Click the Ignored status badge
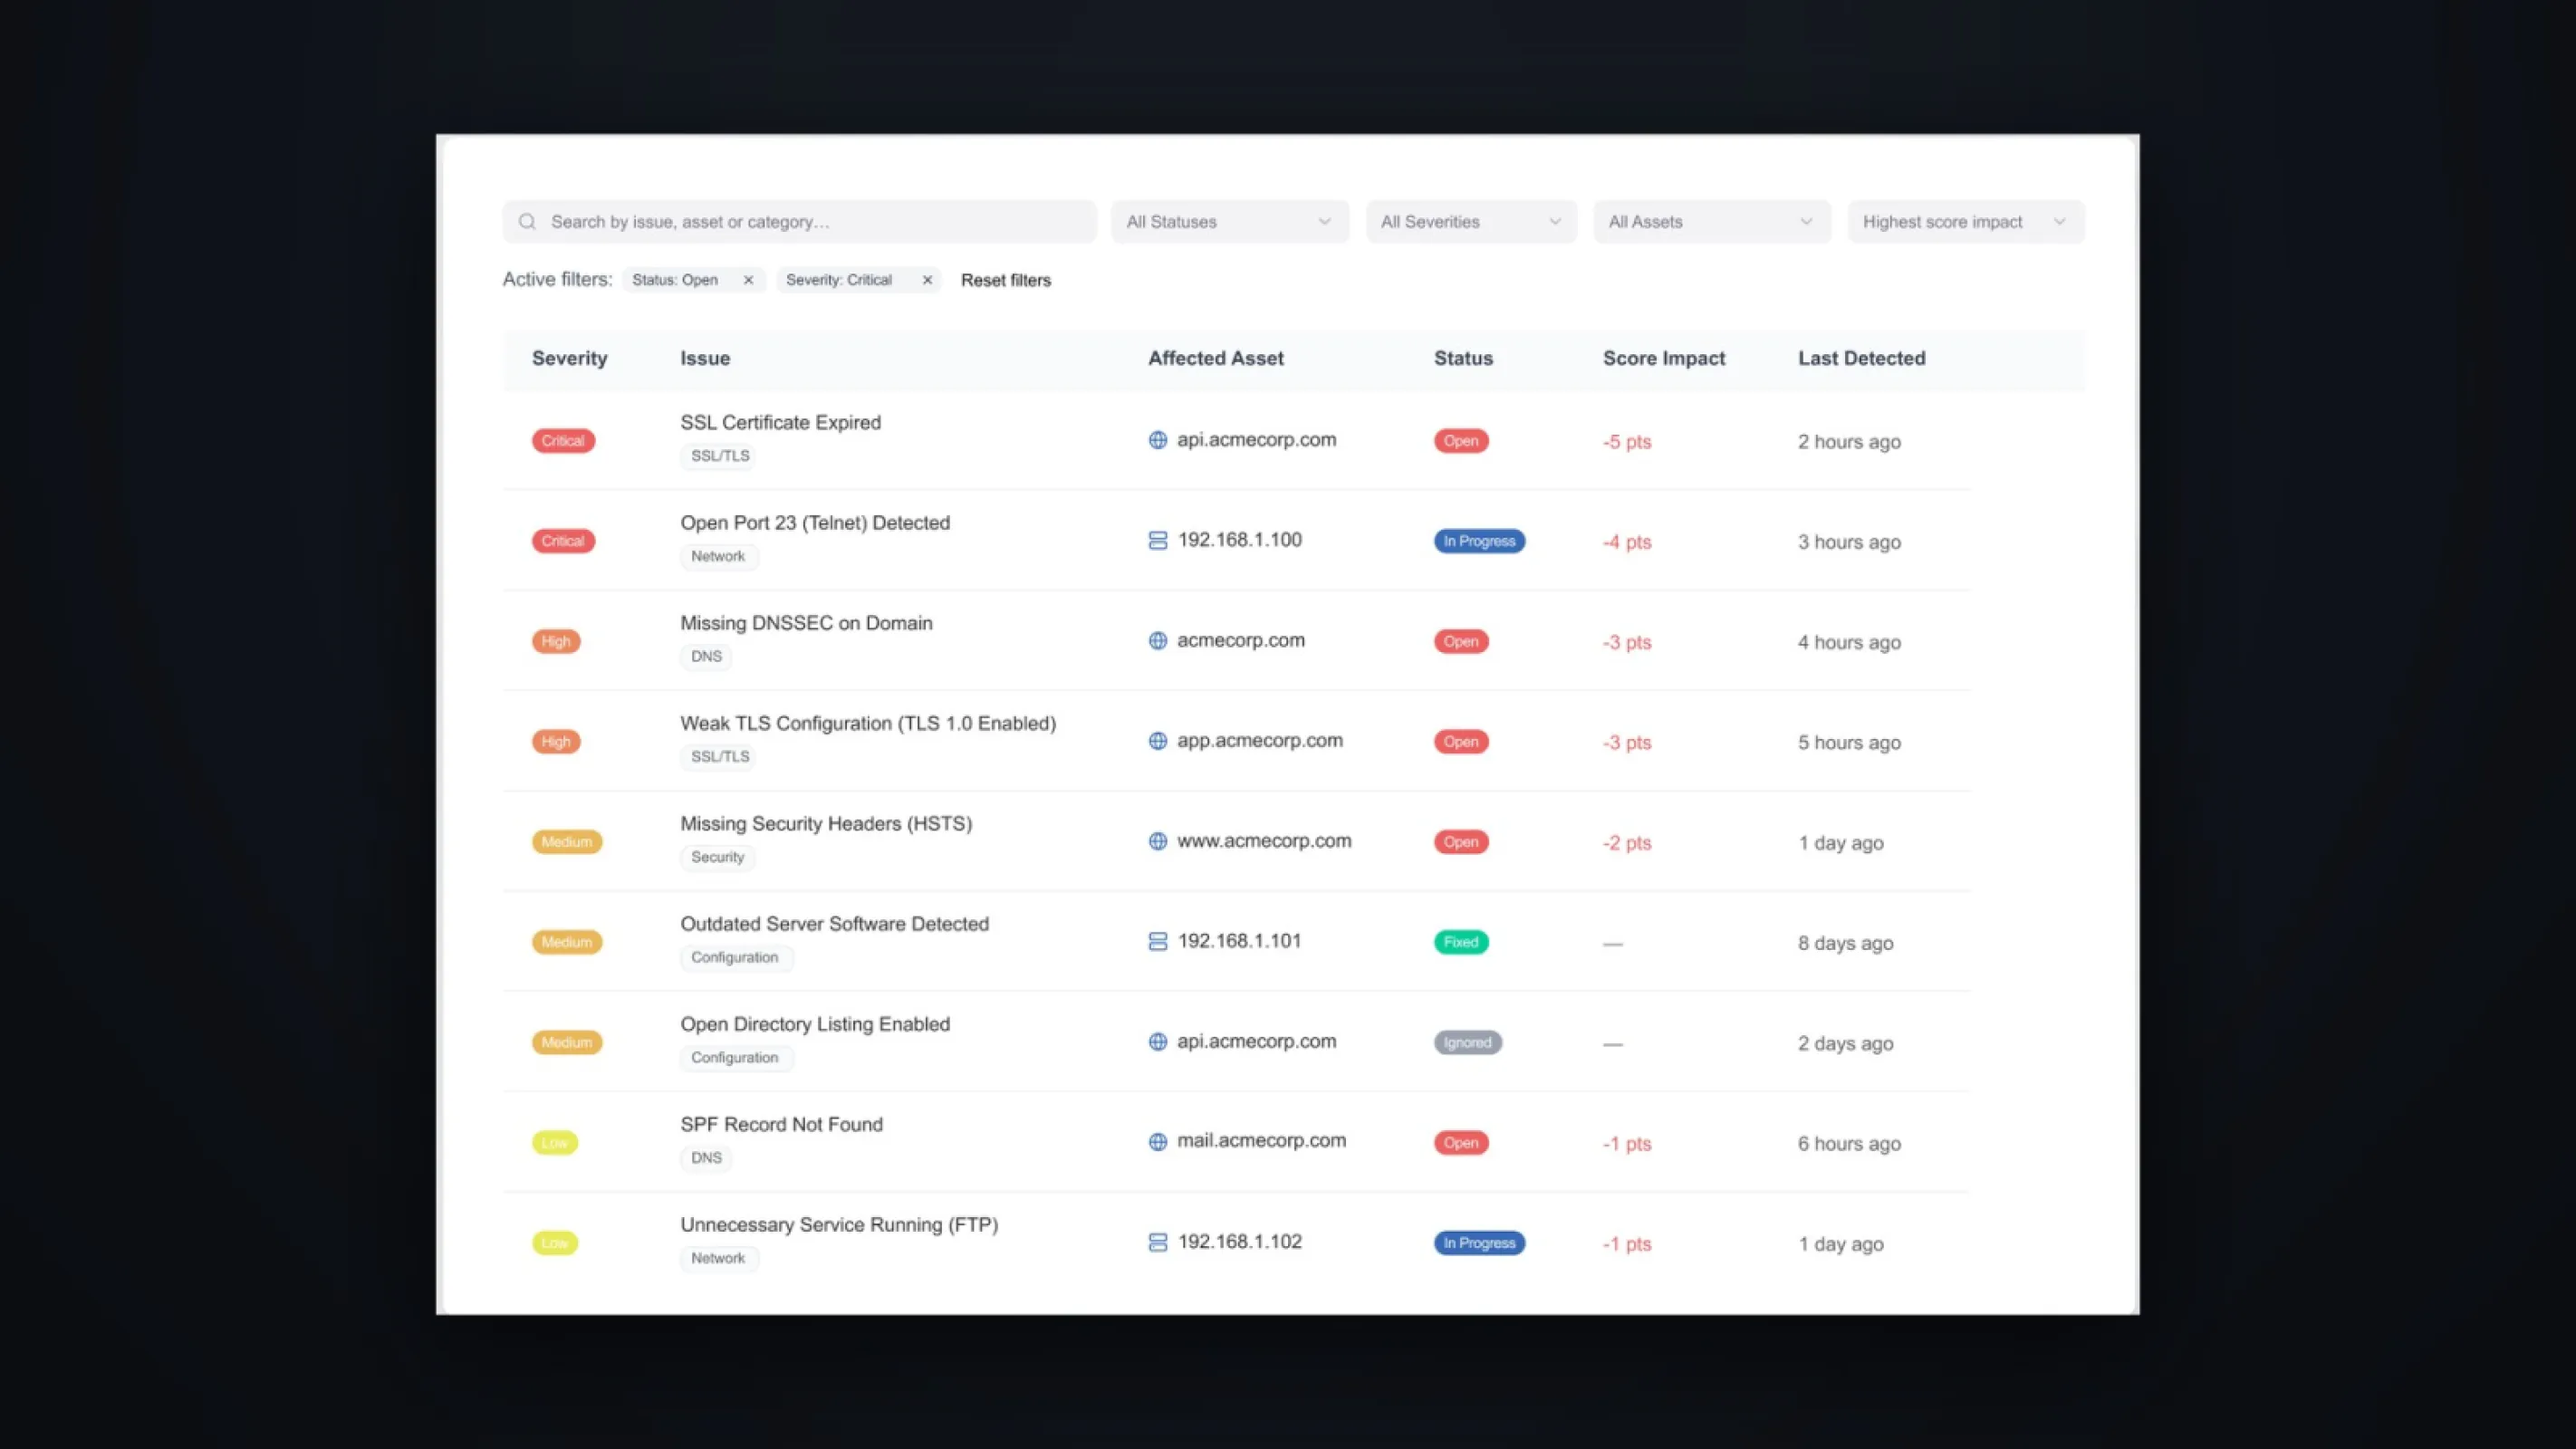Screen dimensions: 2576x1449 pos(1467,1042)
